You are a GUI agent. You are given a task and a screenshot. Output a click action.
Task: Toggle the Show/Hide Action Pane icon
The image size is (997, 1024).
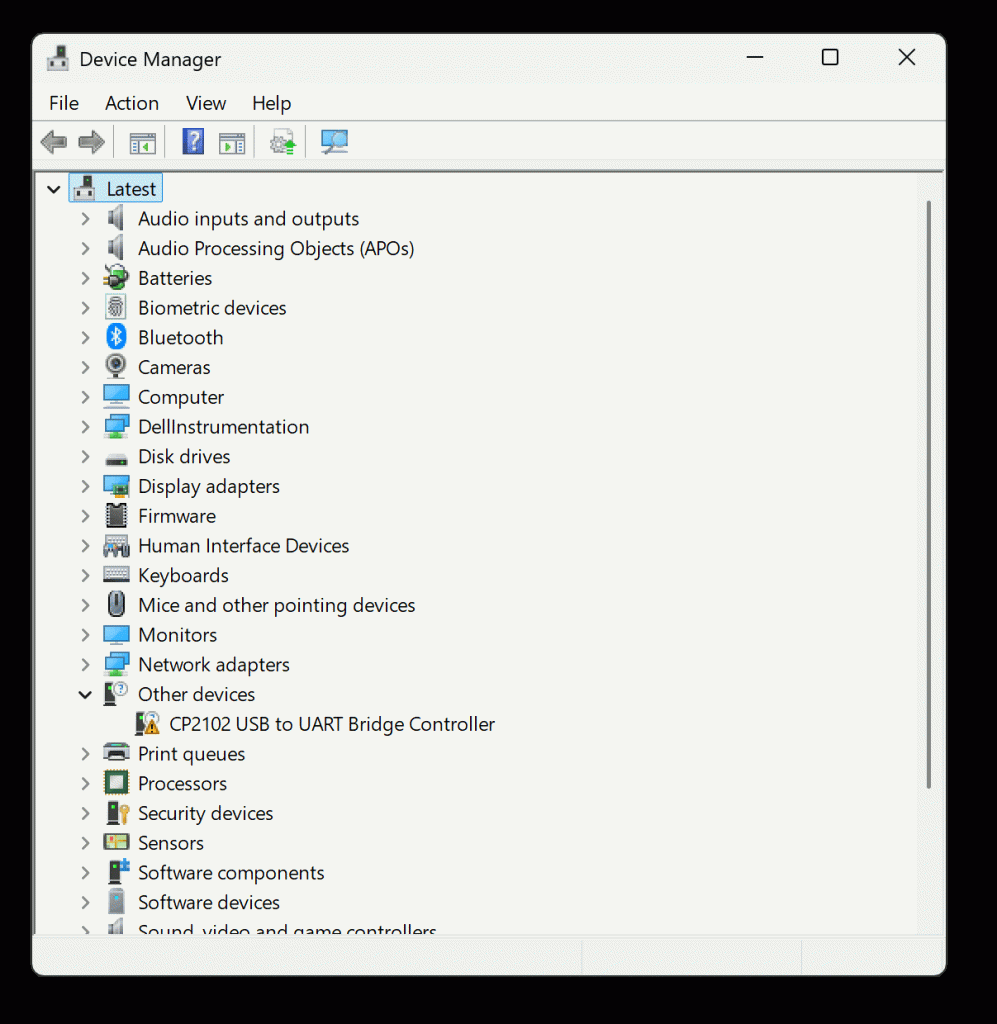[232, 143]
